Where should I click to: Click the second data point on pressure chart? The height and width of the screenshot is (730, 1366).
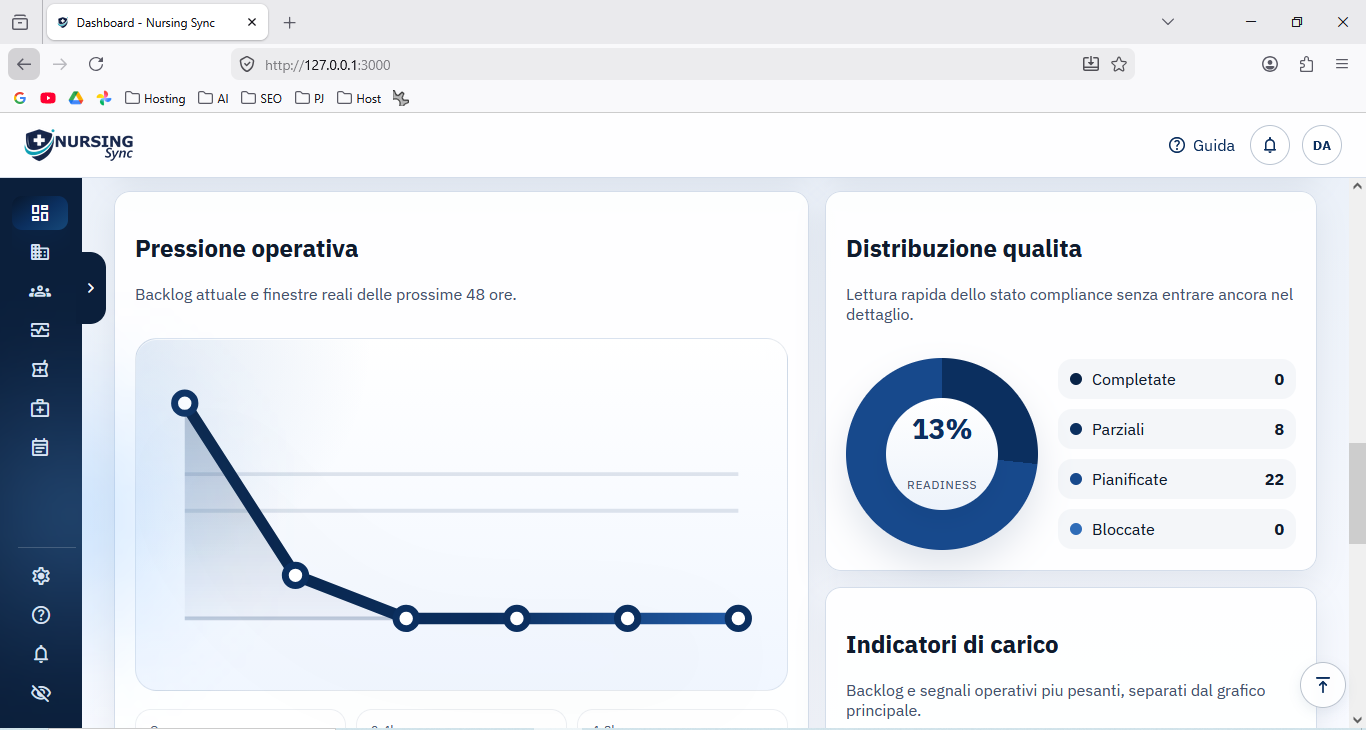[x=295, y=575]
